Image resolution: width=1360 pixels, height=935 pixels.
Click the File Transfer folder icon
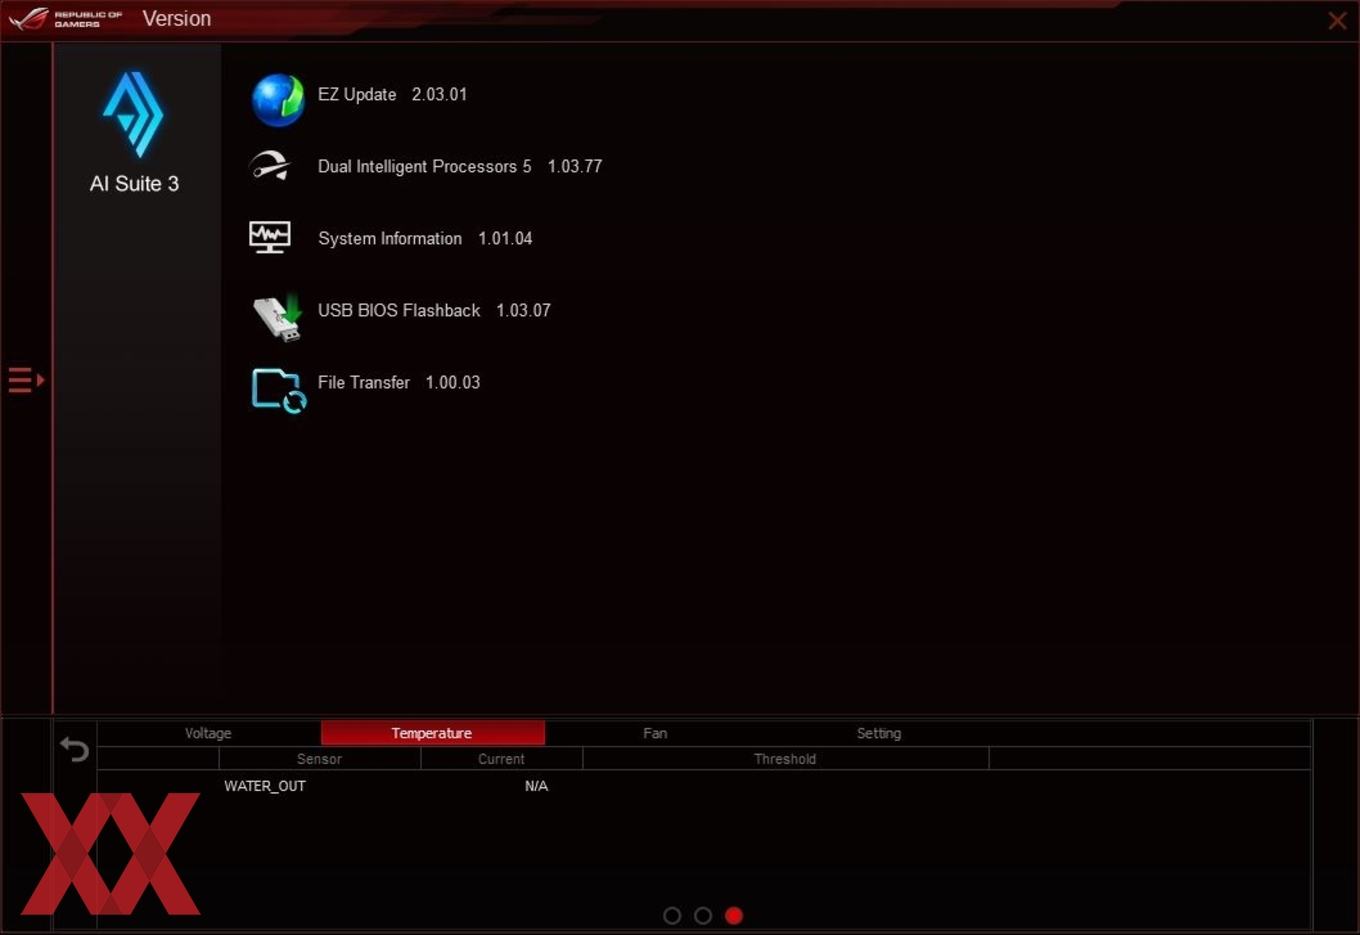(x=279, y=390)
